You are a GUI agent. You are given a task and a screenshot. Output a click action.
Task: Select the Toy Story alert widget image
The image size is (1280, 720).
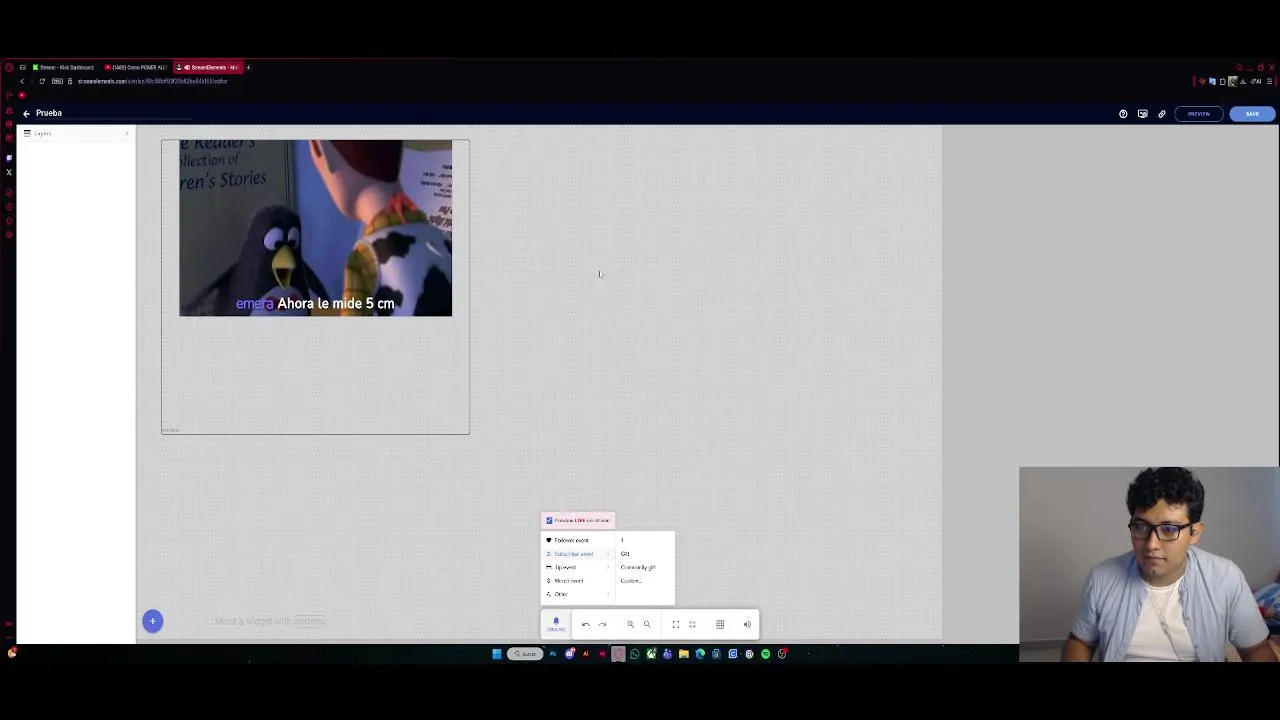[315, 228]
